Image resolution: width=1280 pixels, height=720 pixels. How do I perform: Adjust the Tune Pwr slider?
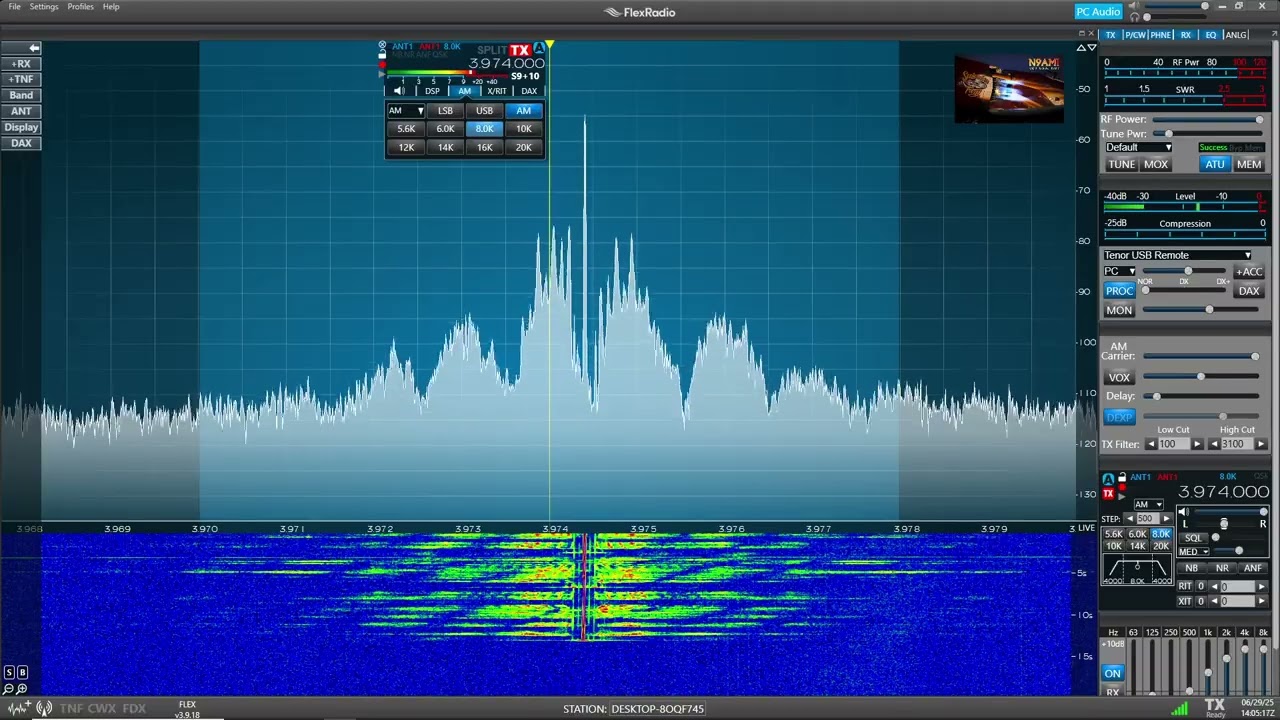click(x=1208, y=134)
